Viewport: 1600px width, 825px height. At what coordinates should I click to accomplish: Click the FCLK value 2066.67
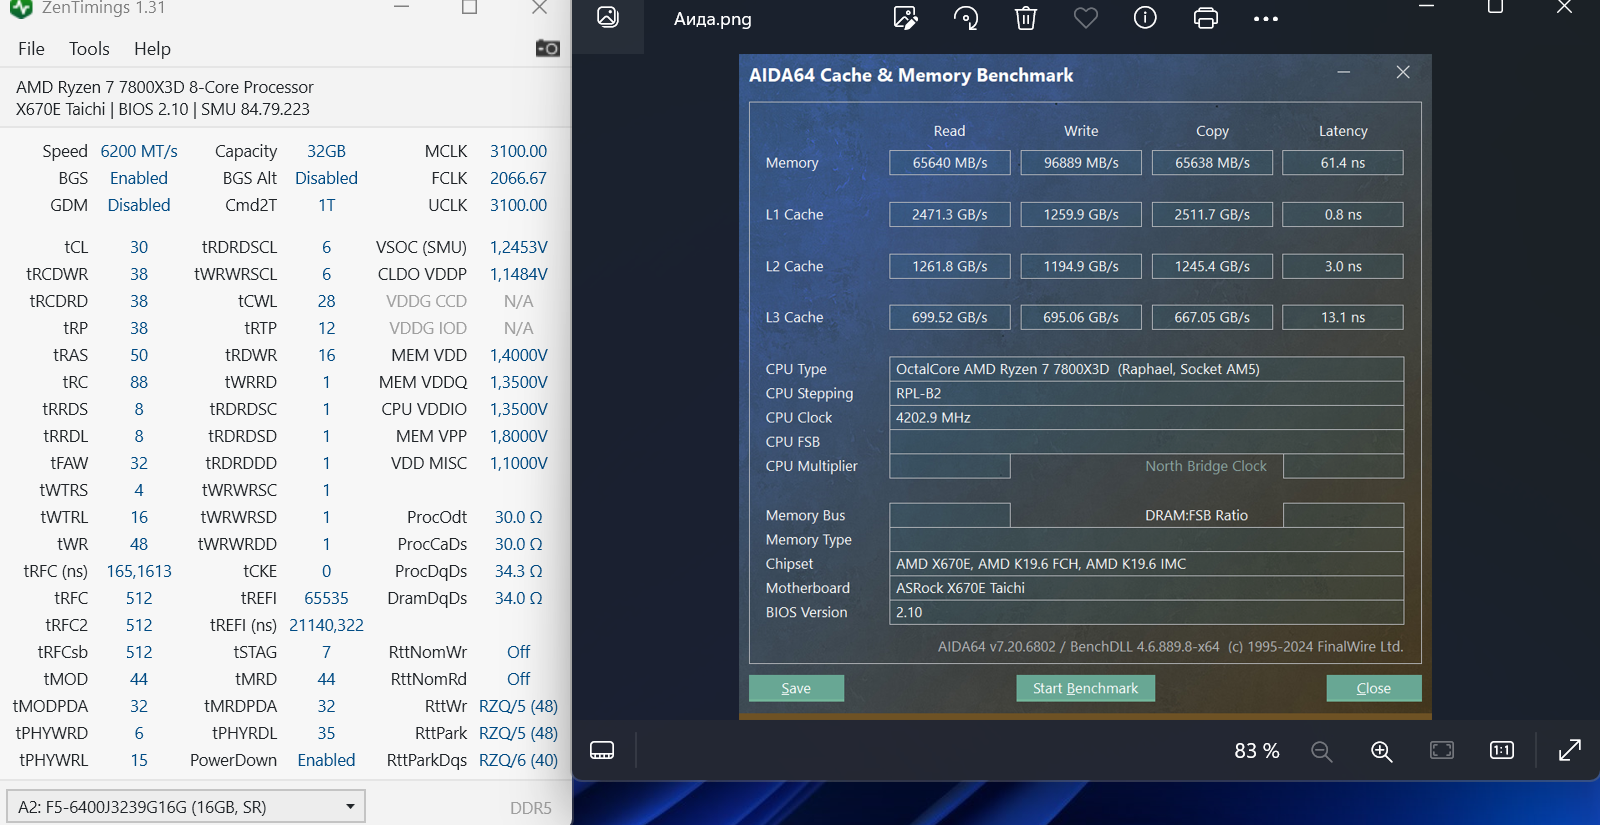pyautogui.click(x=518, y=178)
